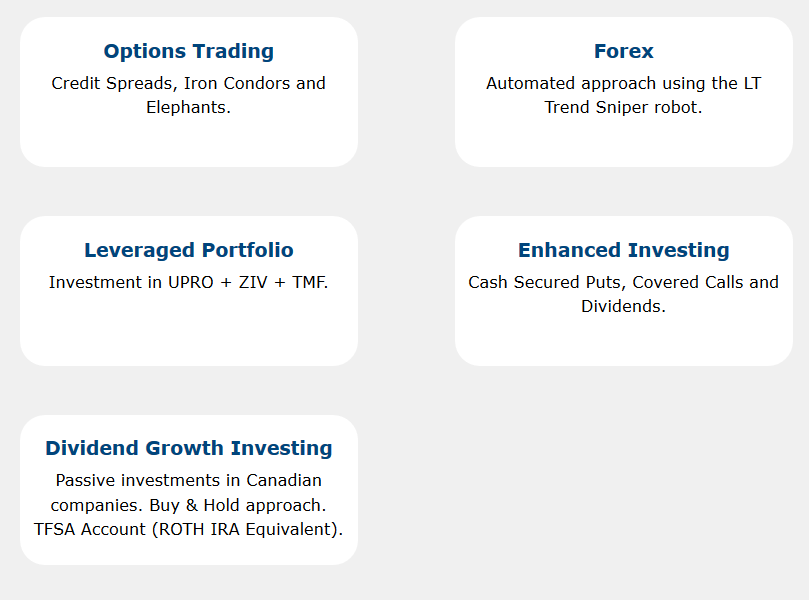809x600 pixels.
Task: Select the Enhanced Investing heading
Action: [624, 250]
